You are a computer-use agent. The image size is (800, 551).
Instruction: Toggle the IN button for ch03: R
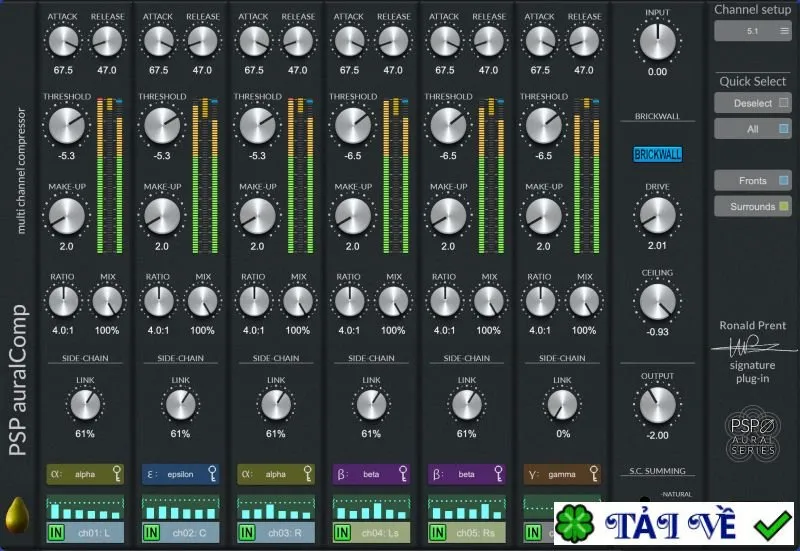[x=247, y=533]
